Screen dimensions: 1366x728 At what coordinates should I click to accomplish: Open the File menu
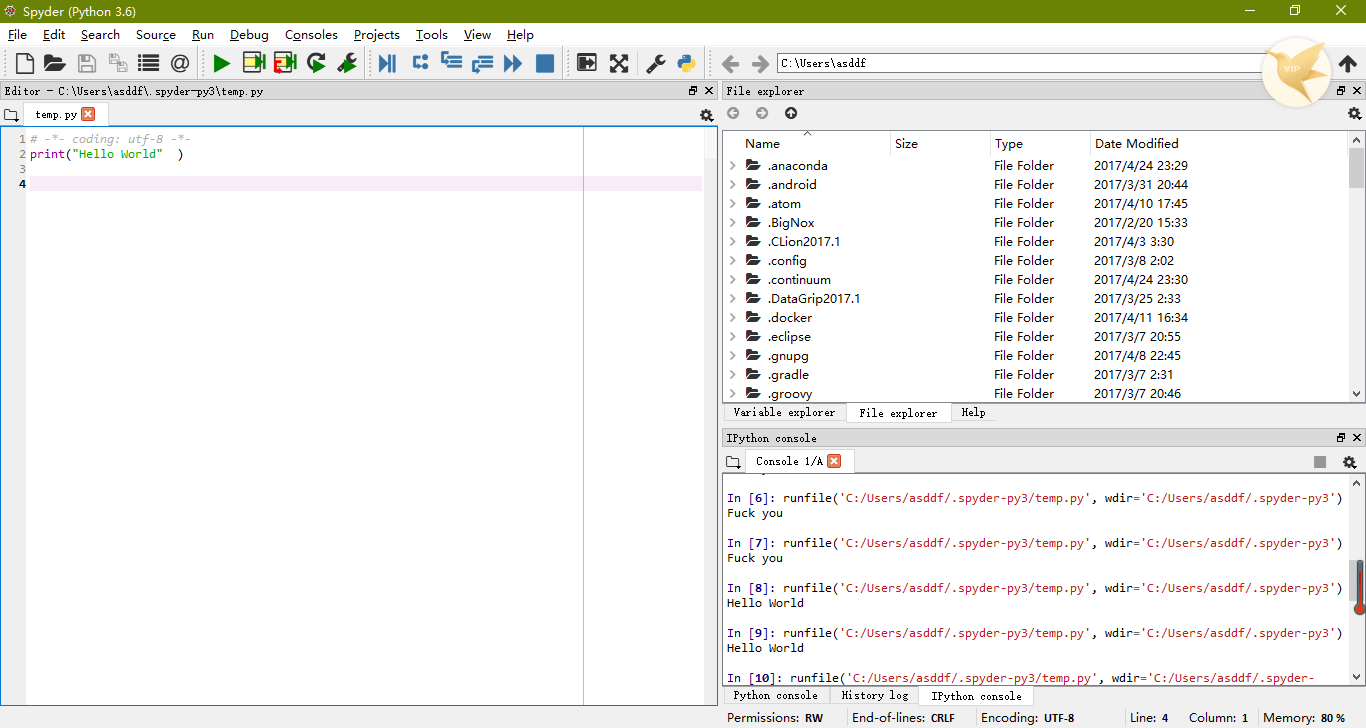(17, 34)
